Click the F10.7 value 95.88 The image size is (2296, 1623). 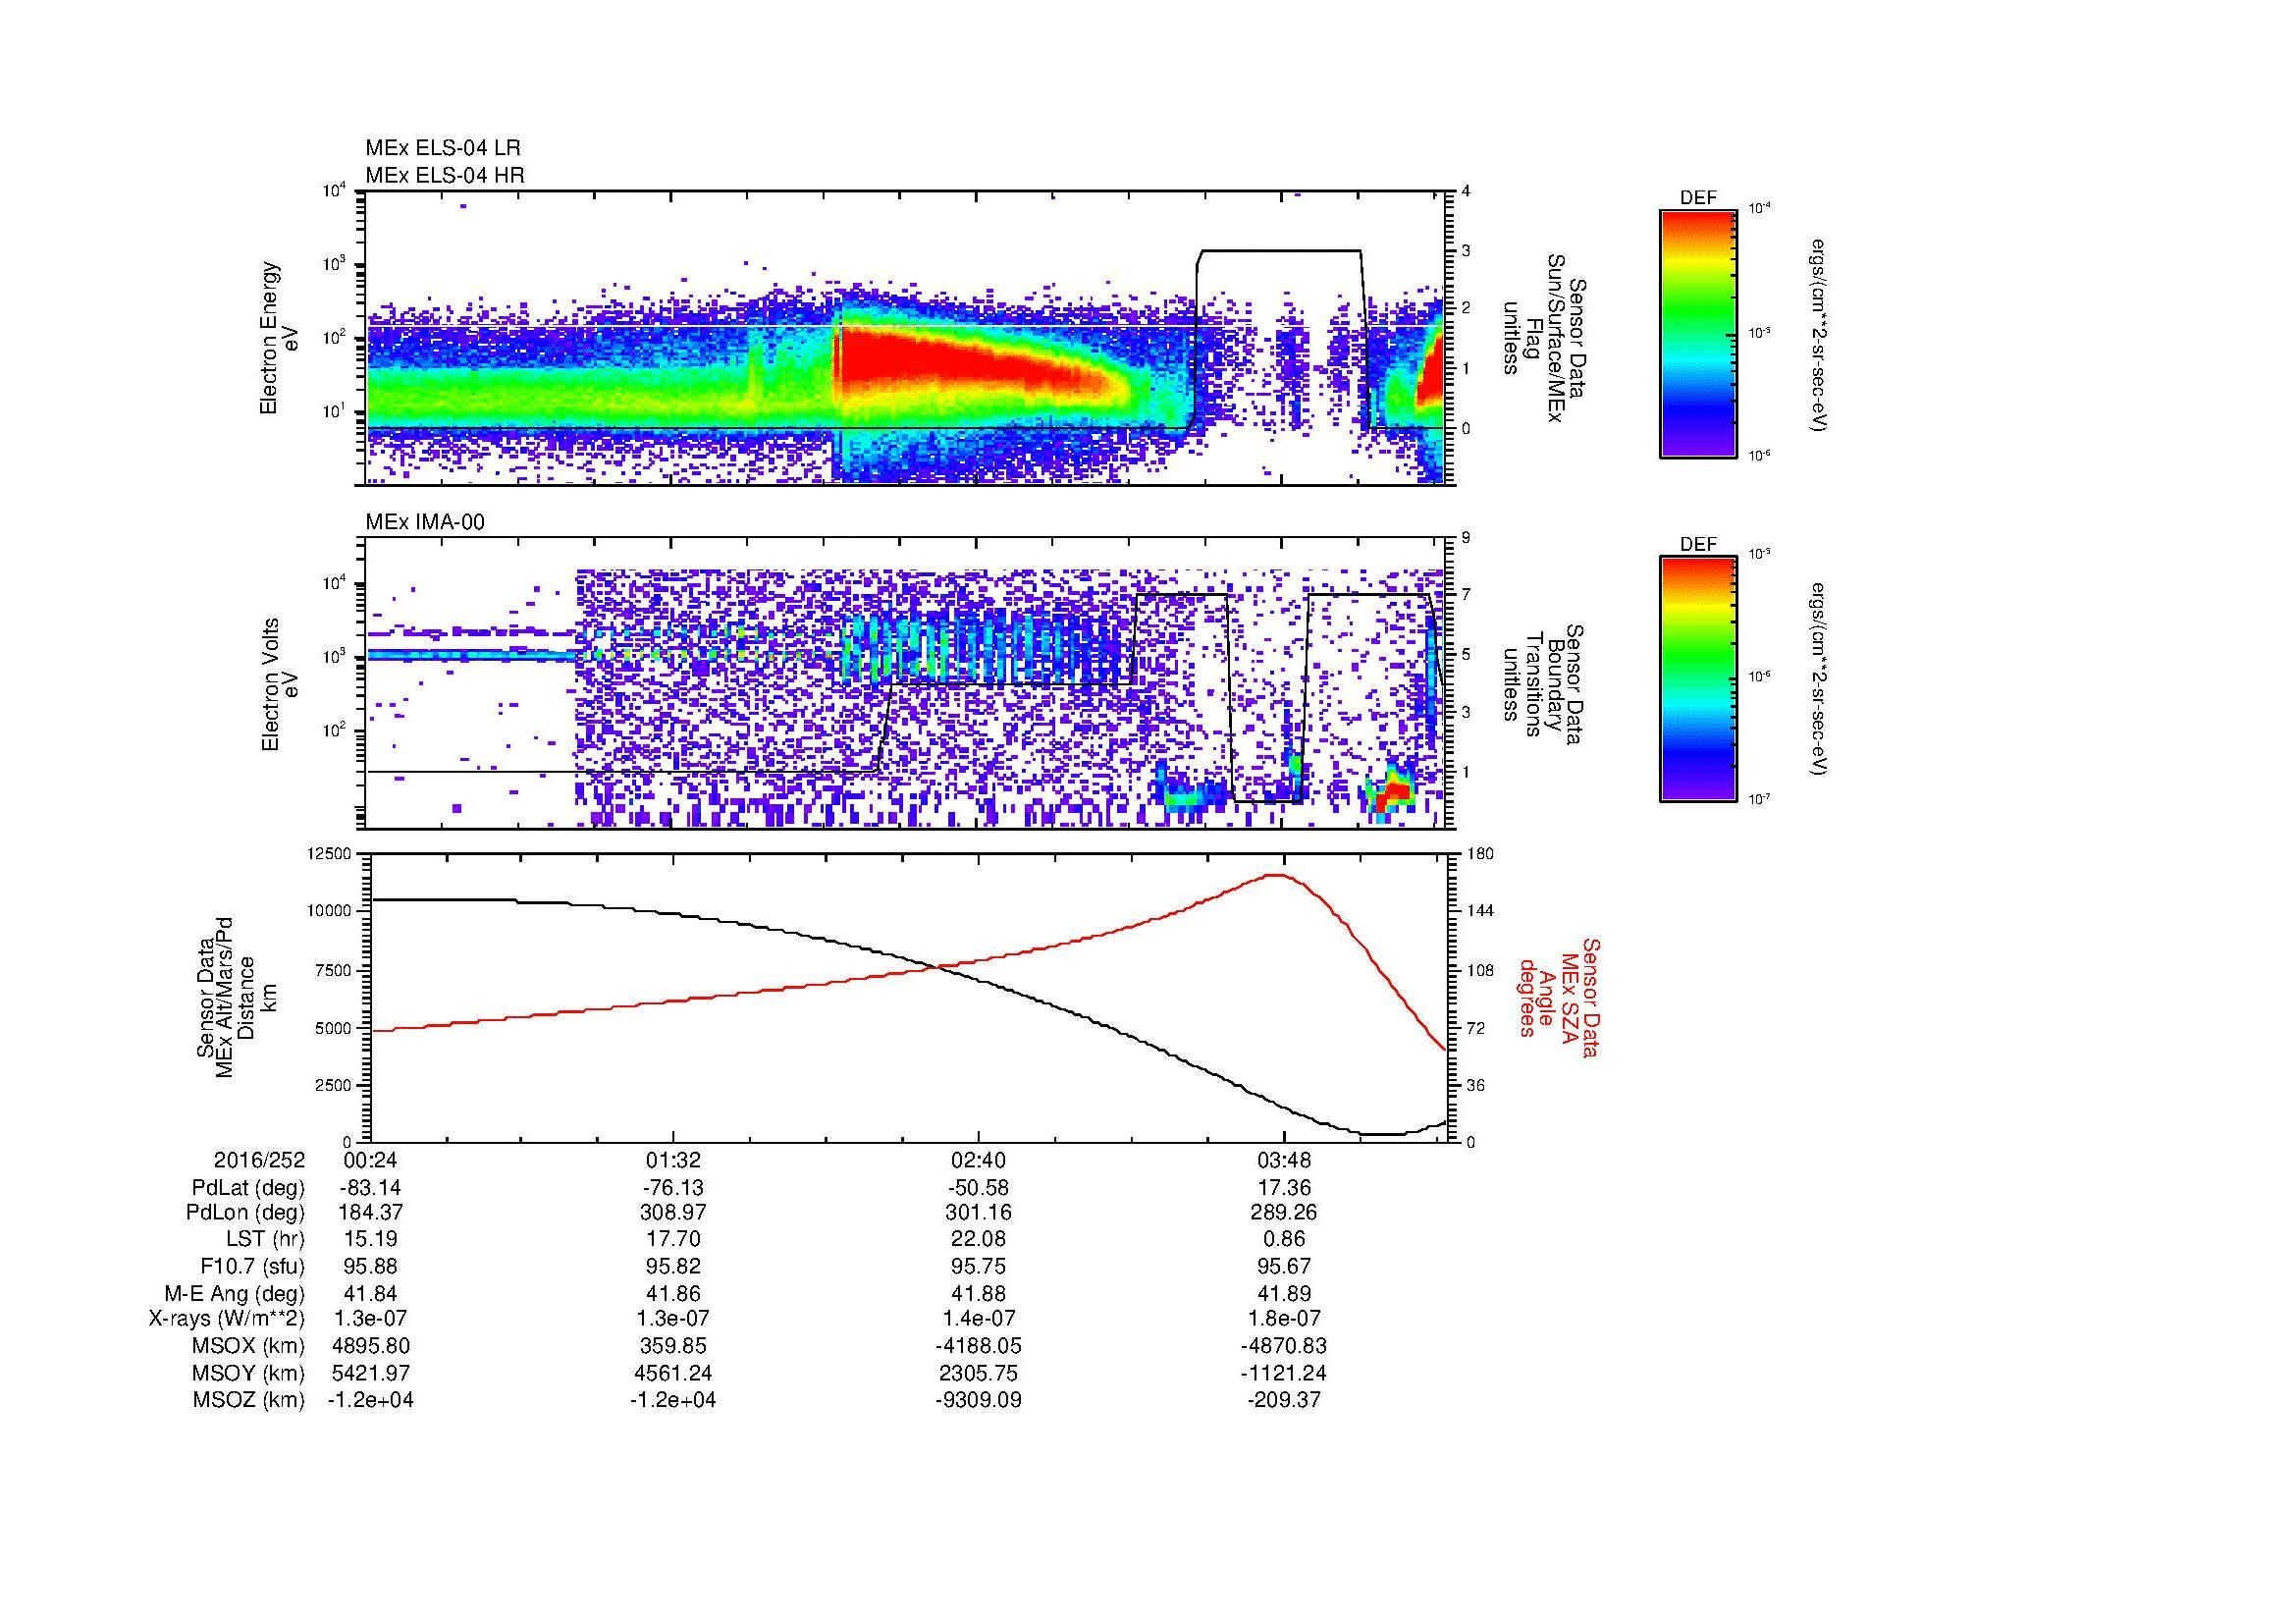pyautogui.click(x=370, y=1267)
